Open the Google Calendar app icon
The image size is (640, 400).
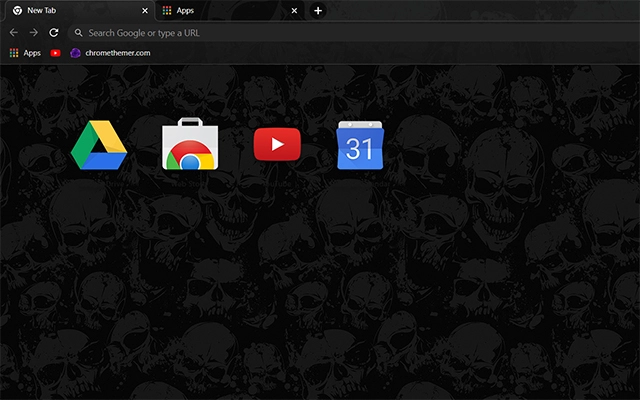pyautogui.click(x=360, y=145)
